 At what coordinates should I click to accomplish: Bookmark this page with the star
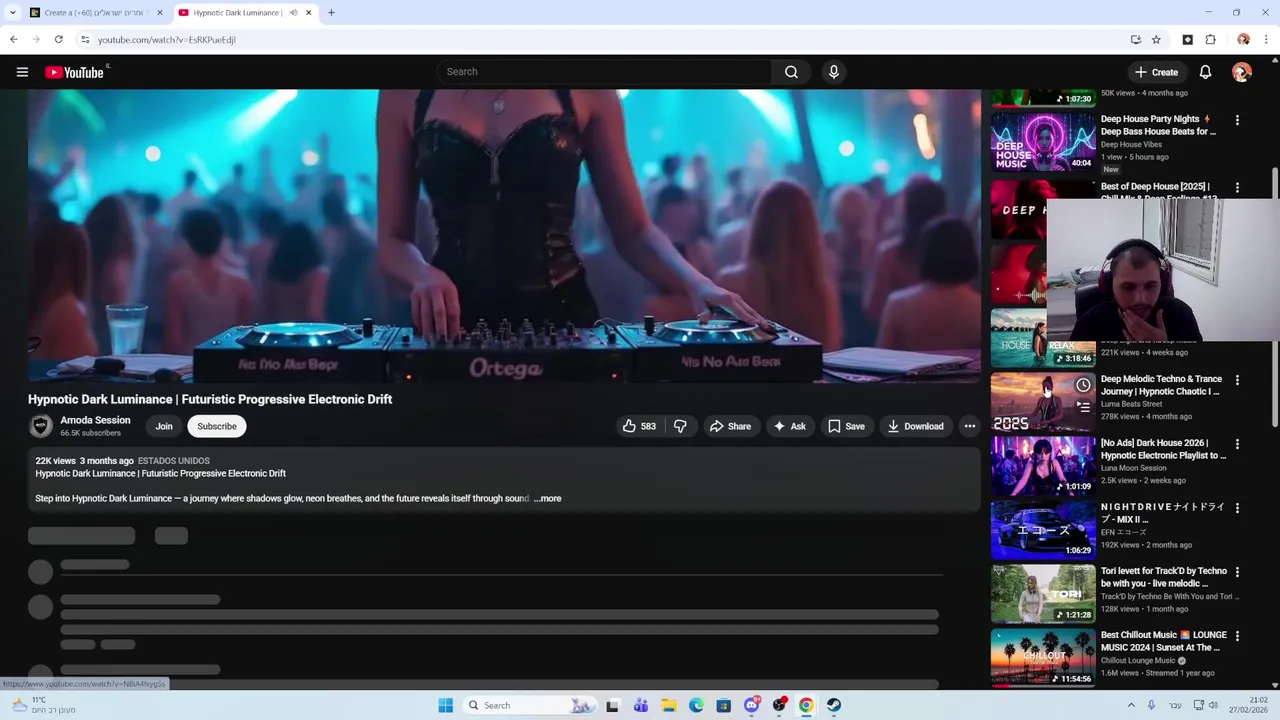[1157, 40]
